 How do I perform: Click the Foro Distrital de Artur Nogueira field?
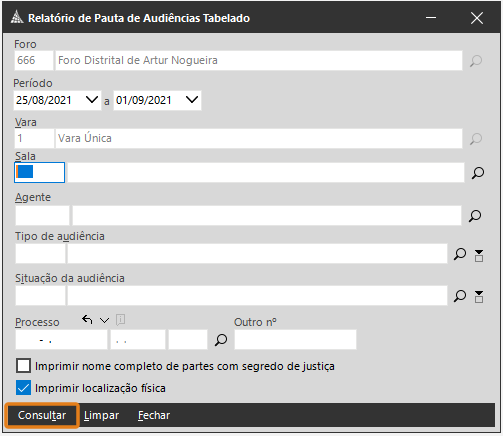click(x=259, y=60)
